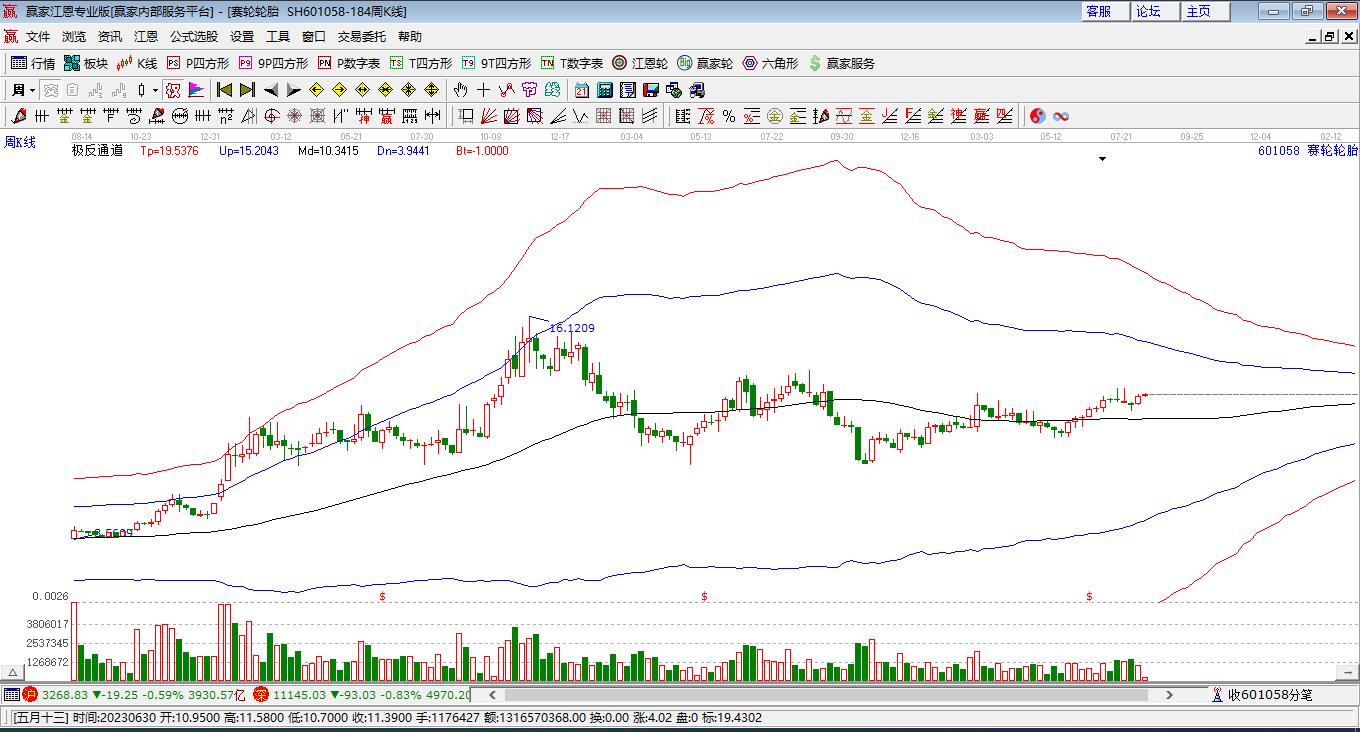
Task: Open the P四方形 tool
Action: 198,63
